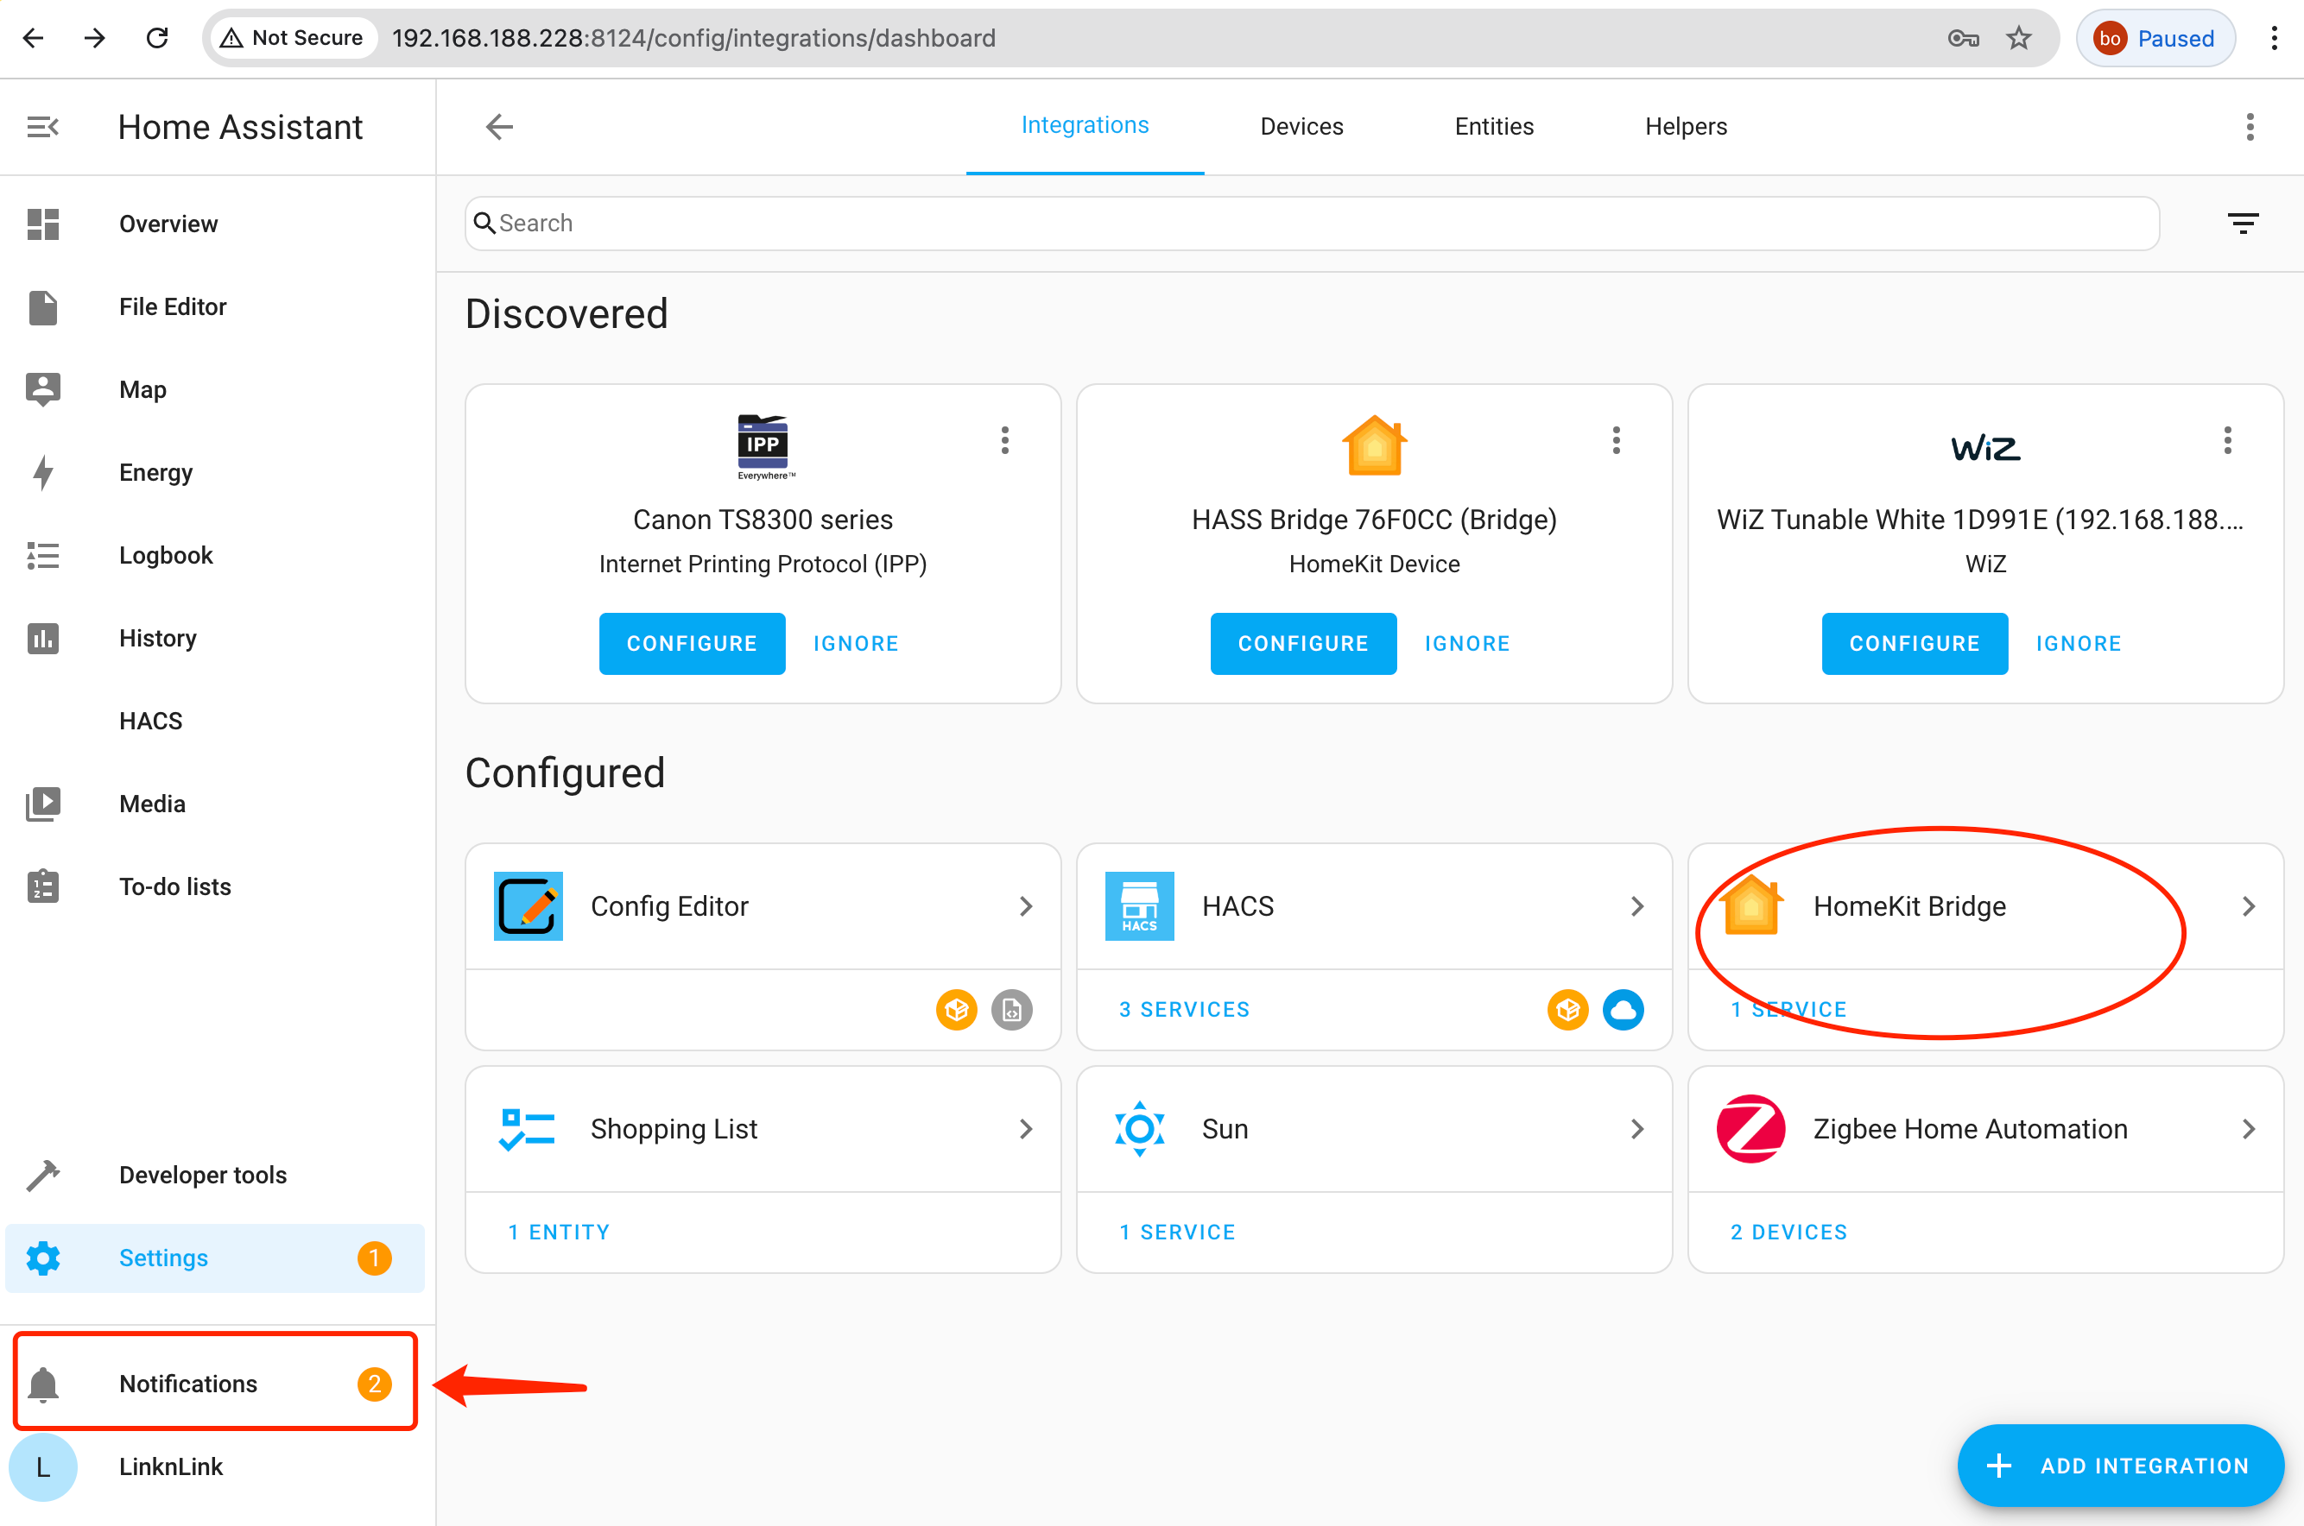This screenshot has height=1526, width=2304.
Task: Ignore the Canon TS8300 series discovery
Action: (855, 643)
